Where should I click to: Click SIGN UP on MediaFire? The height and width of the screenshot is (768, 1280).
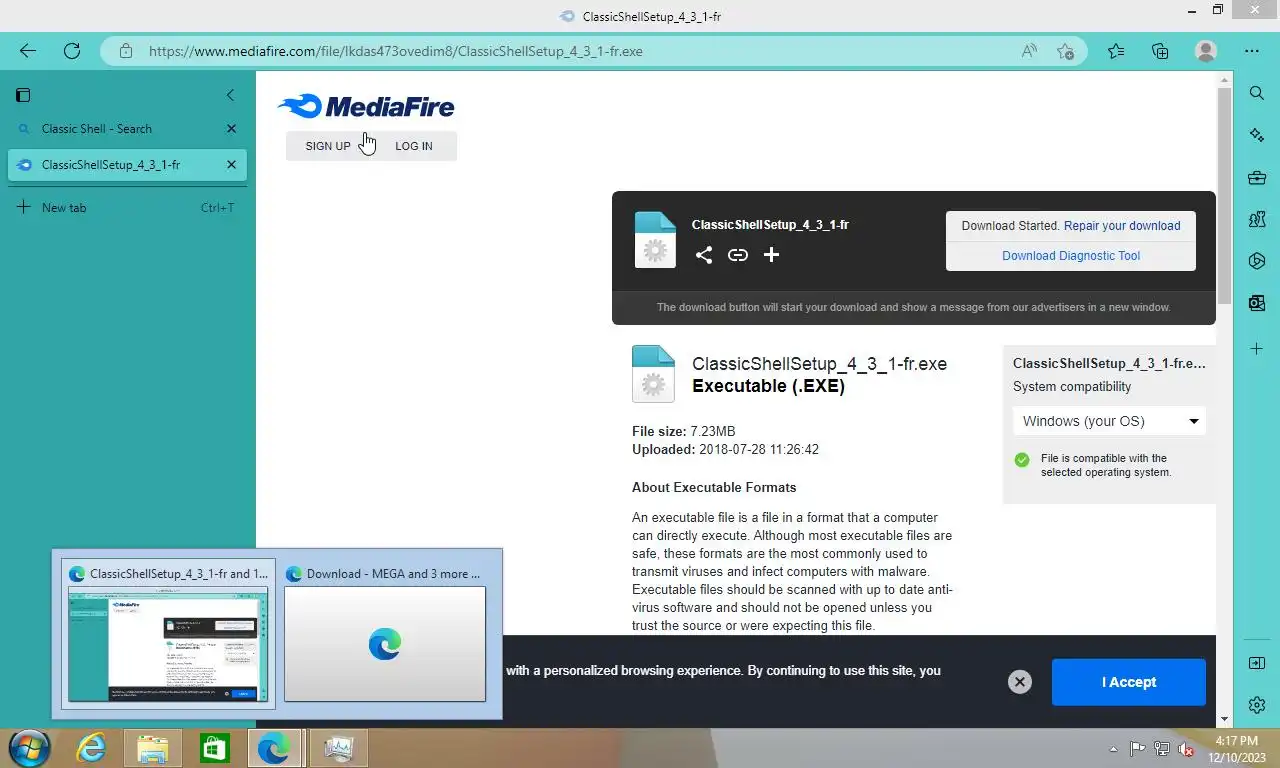328,146
